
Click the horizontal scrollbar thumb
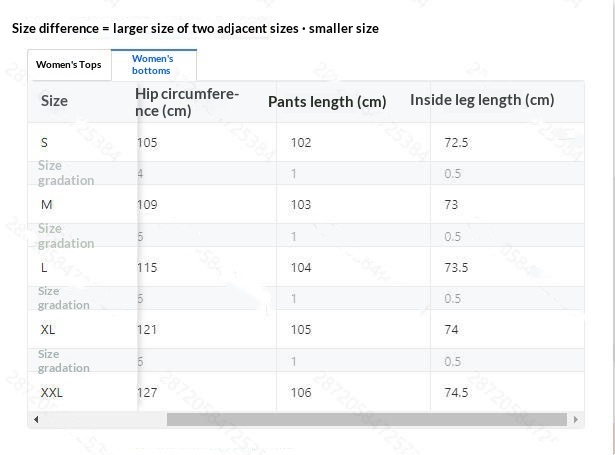click(x=366, y=420)
